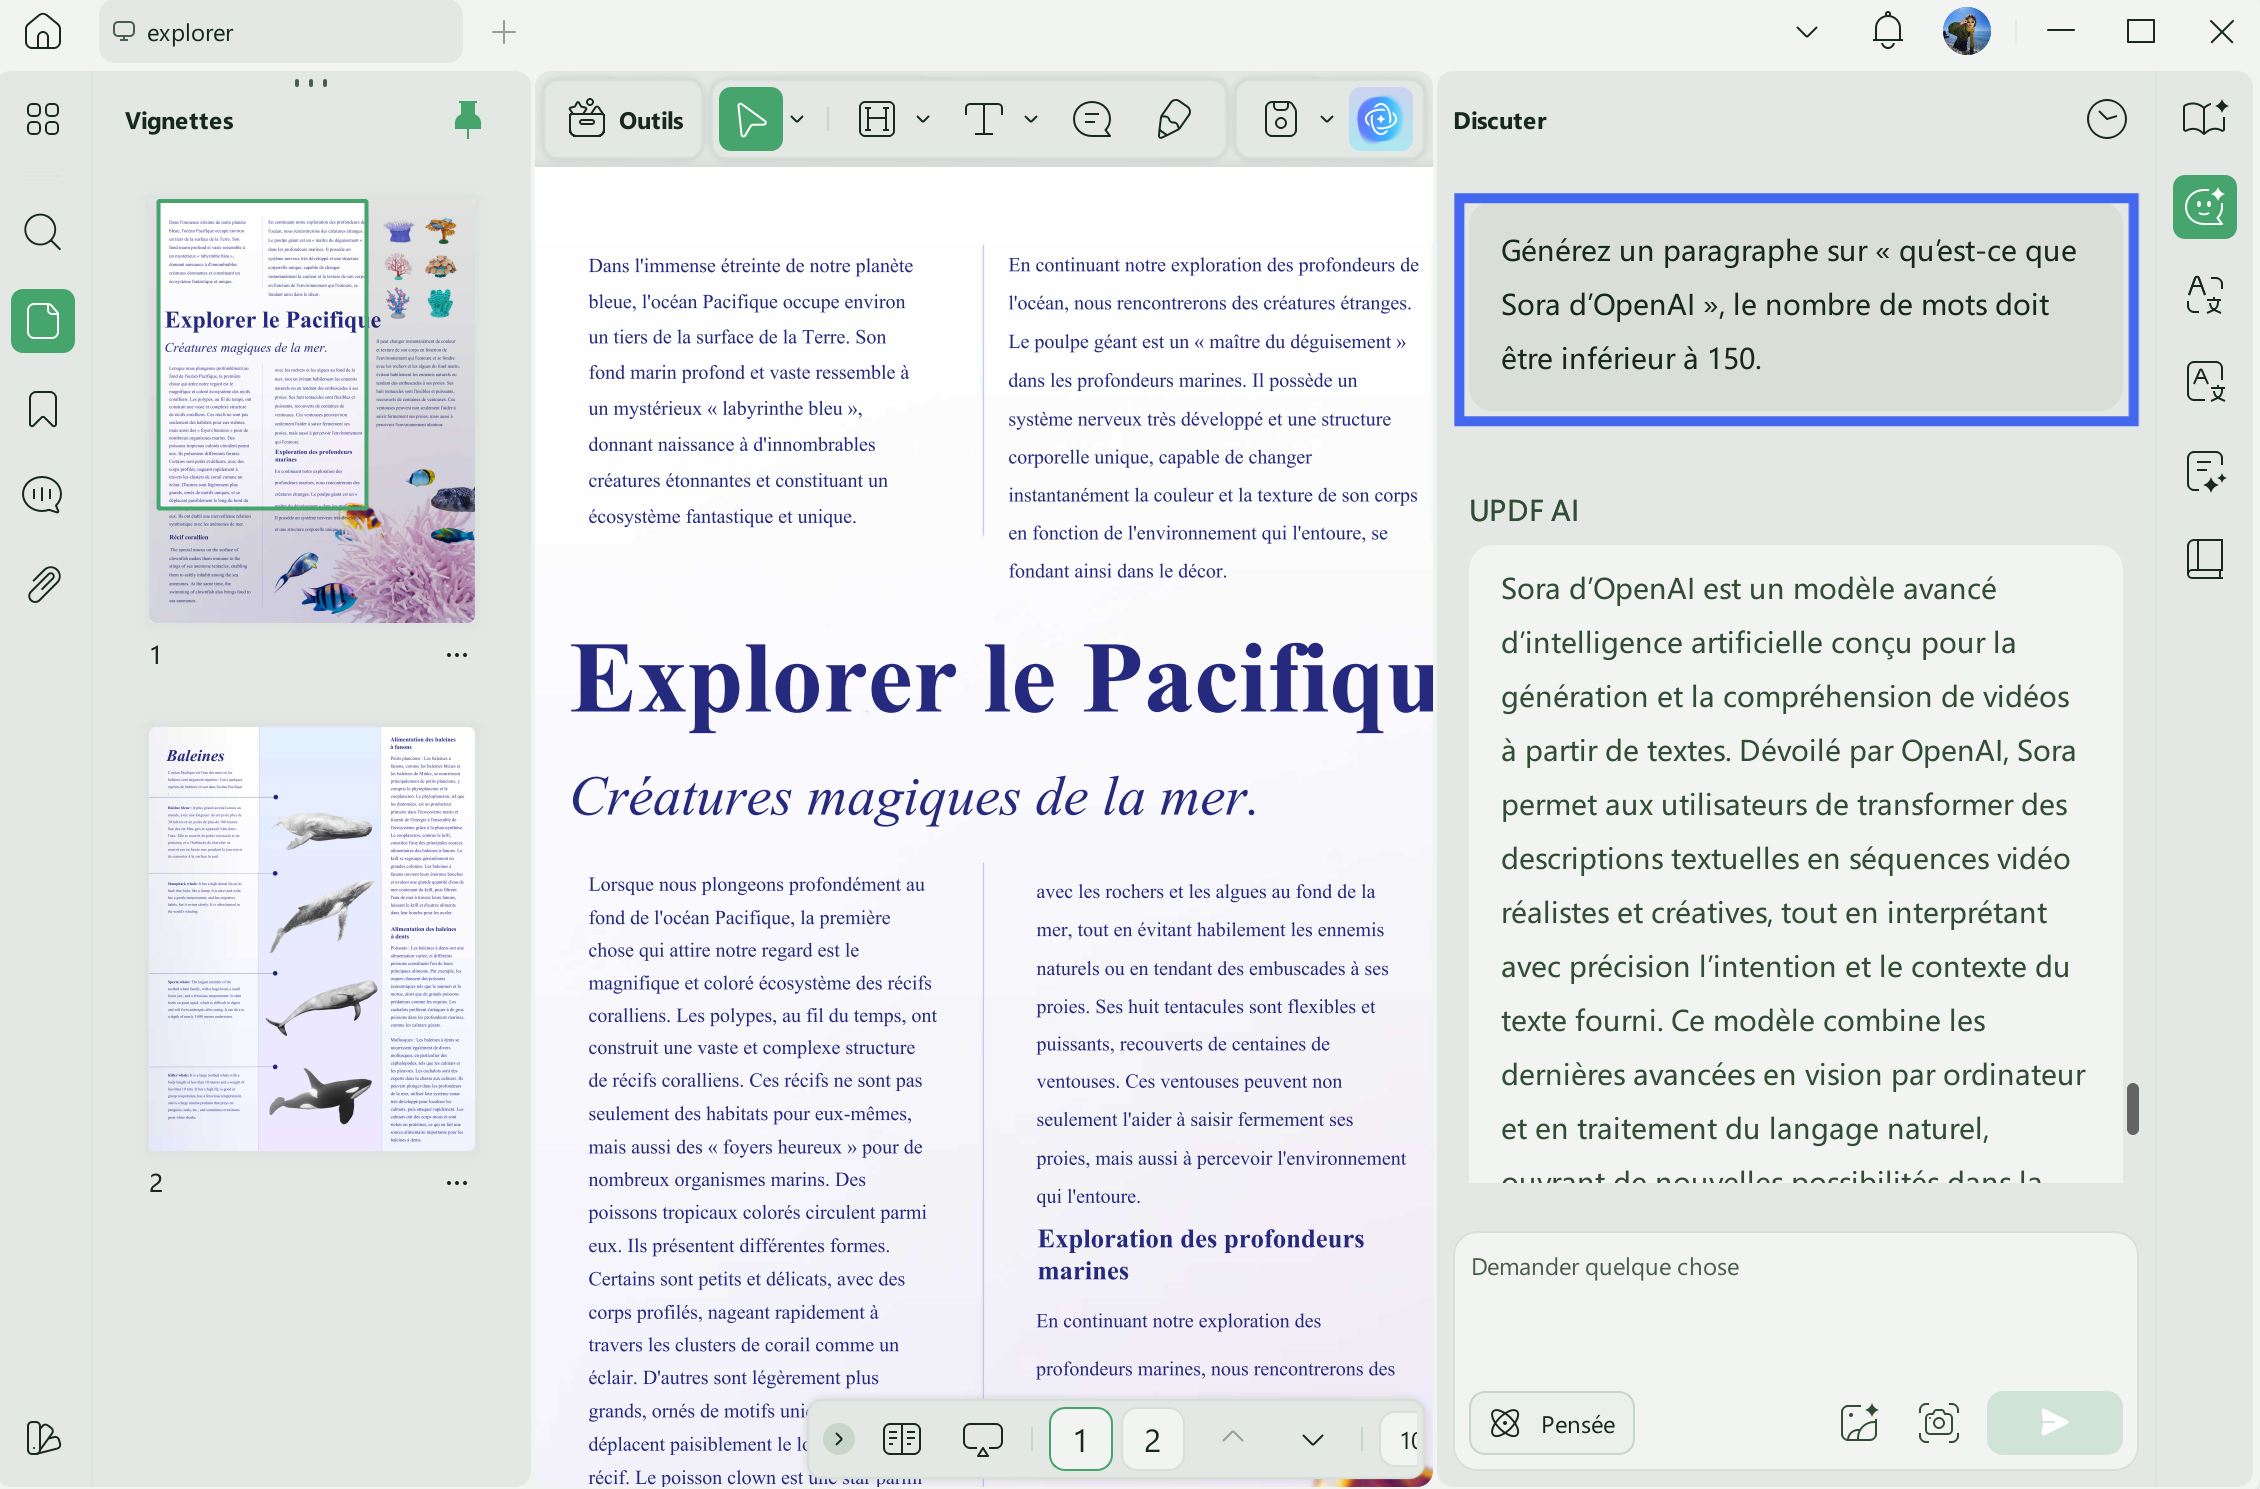Image resolution: width=2260 pixels, height=1489 pixels.
Task: Open the bookmarks panel
Action: pyautogui.click(x=43, y=409)
